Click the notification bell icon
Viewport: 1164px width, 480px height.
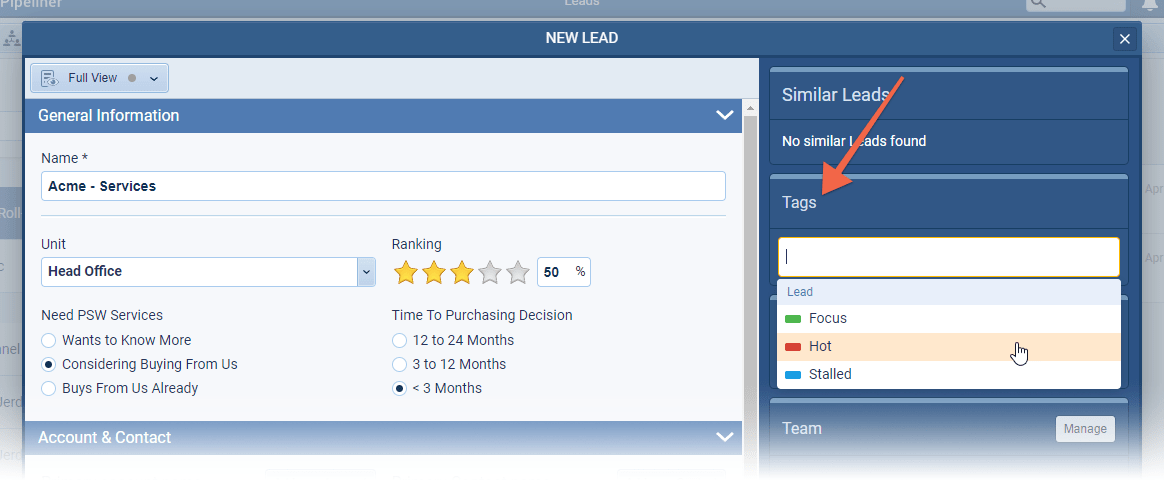(x=1150, y=5)
